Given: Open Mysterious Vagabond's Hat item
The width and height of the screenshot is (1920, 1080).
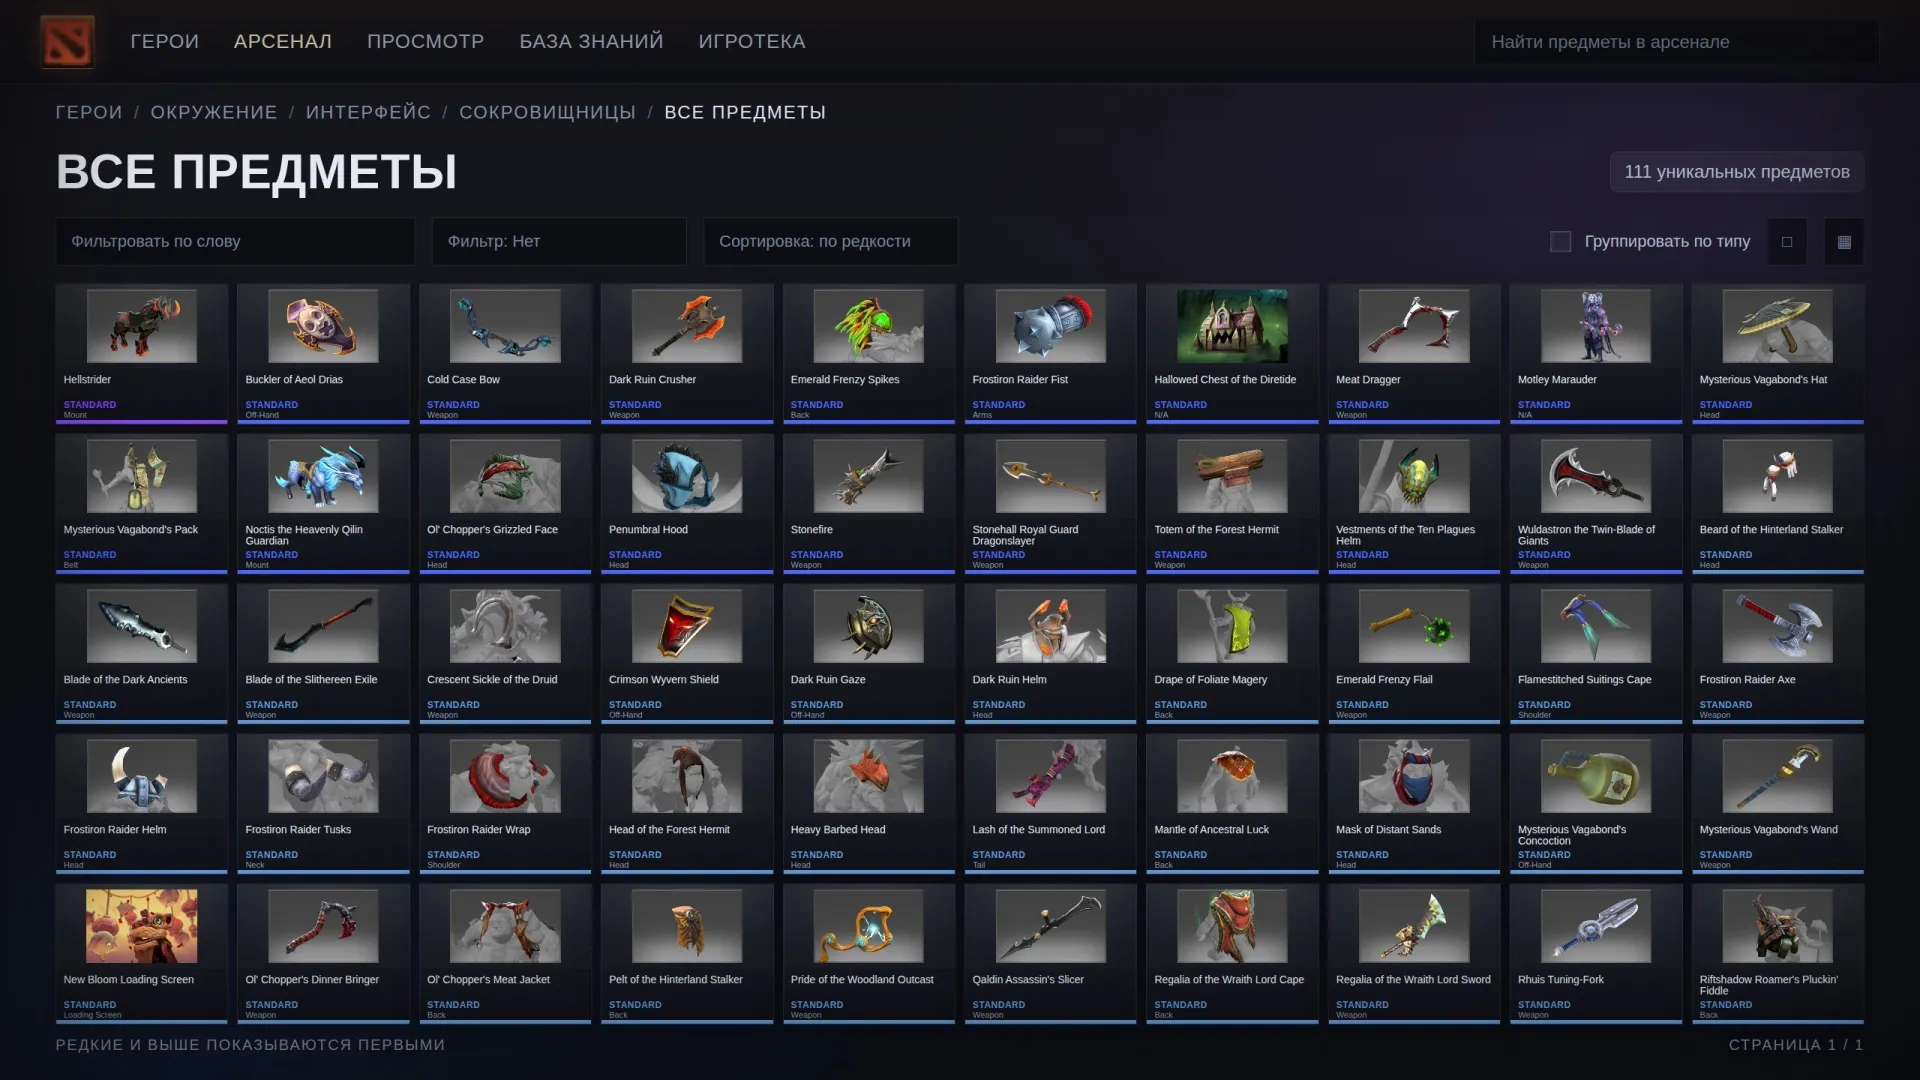Looking at the screenshot, I should click(1778, 353).
